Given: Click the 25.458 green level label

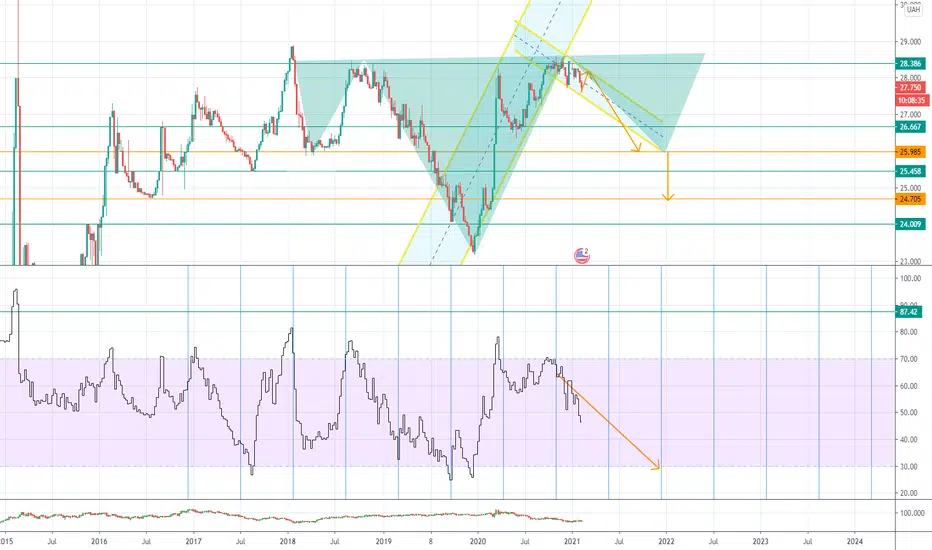Looking at the screenshot, I should click(910, 171).
